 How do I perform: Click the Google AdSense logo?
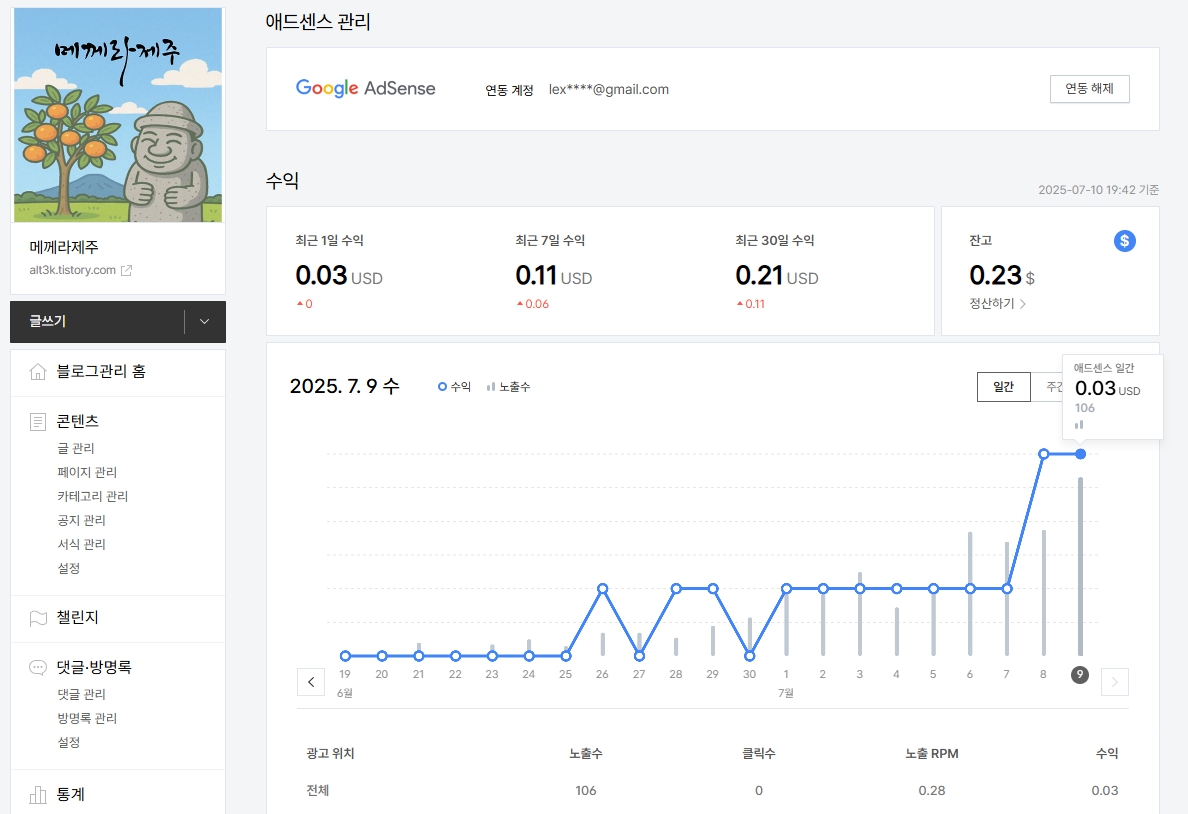pos(364,88)
